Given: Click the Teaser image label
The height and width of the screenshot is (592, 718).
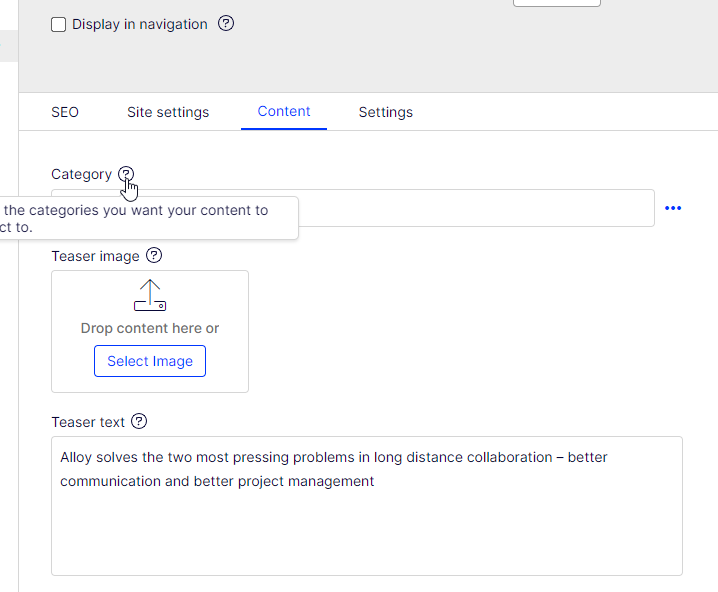Looking at the screenshot, I should [95, 256].
